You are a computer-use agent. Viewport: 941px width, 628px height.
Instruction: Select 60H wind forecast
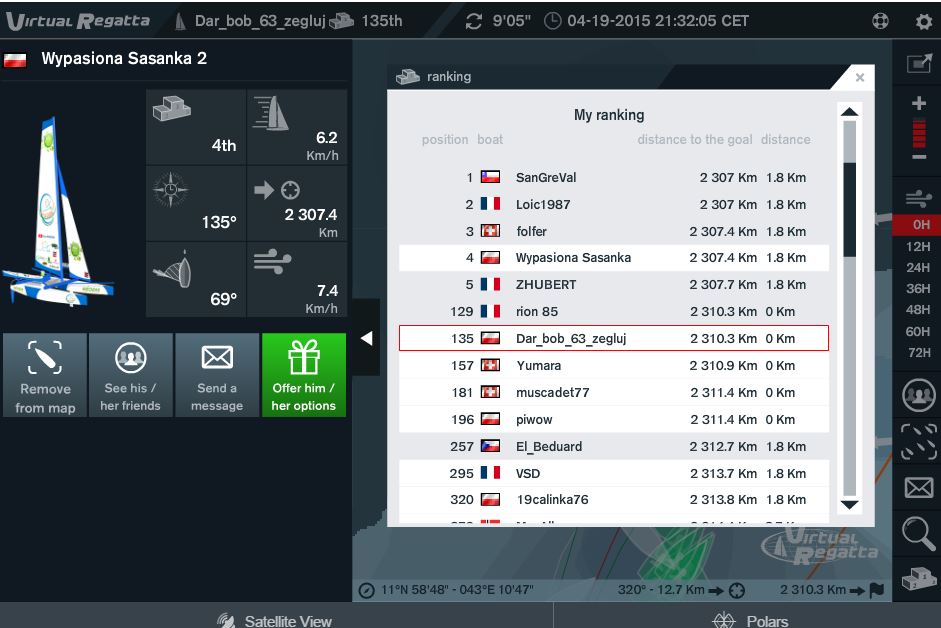click(x=919, y=331)
